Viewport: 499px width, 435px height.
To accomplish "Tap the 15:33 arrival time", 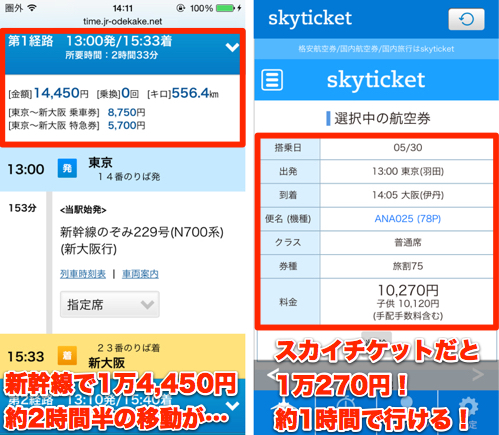I will [26, 357].
